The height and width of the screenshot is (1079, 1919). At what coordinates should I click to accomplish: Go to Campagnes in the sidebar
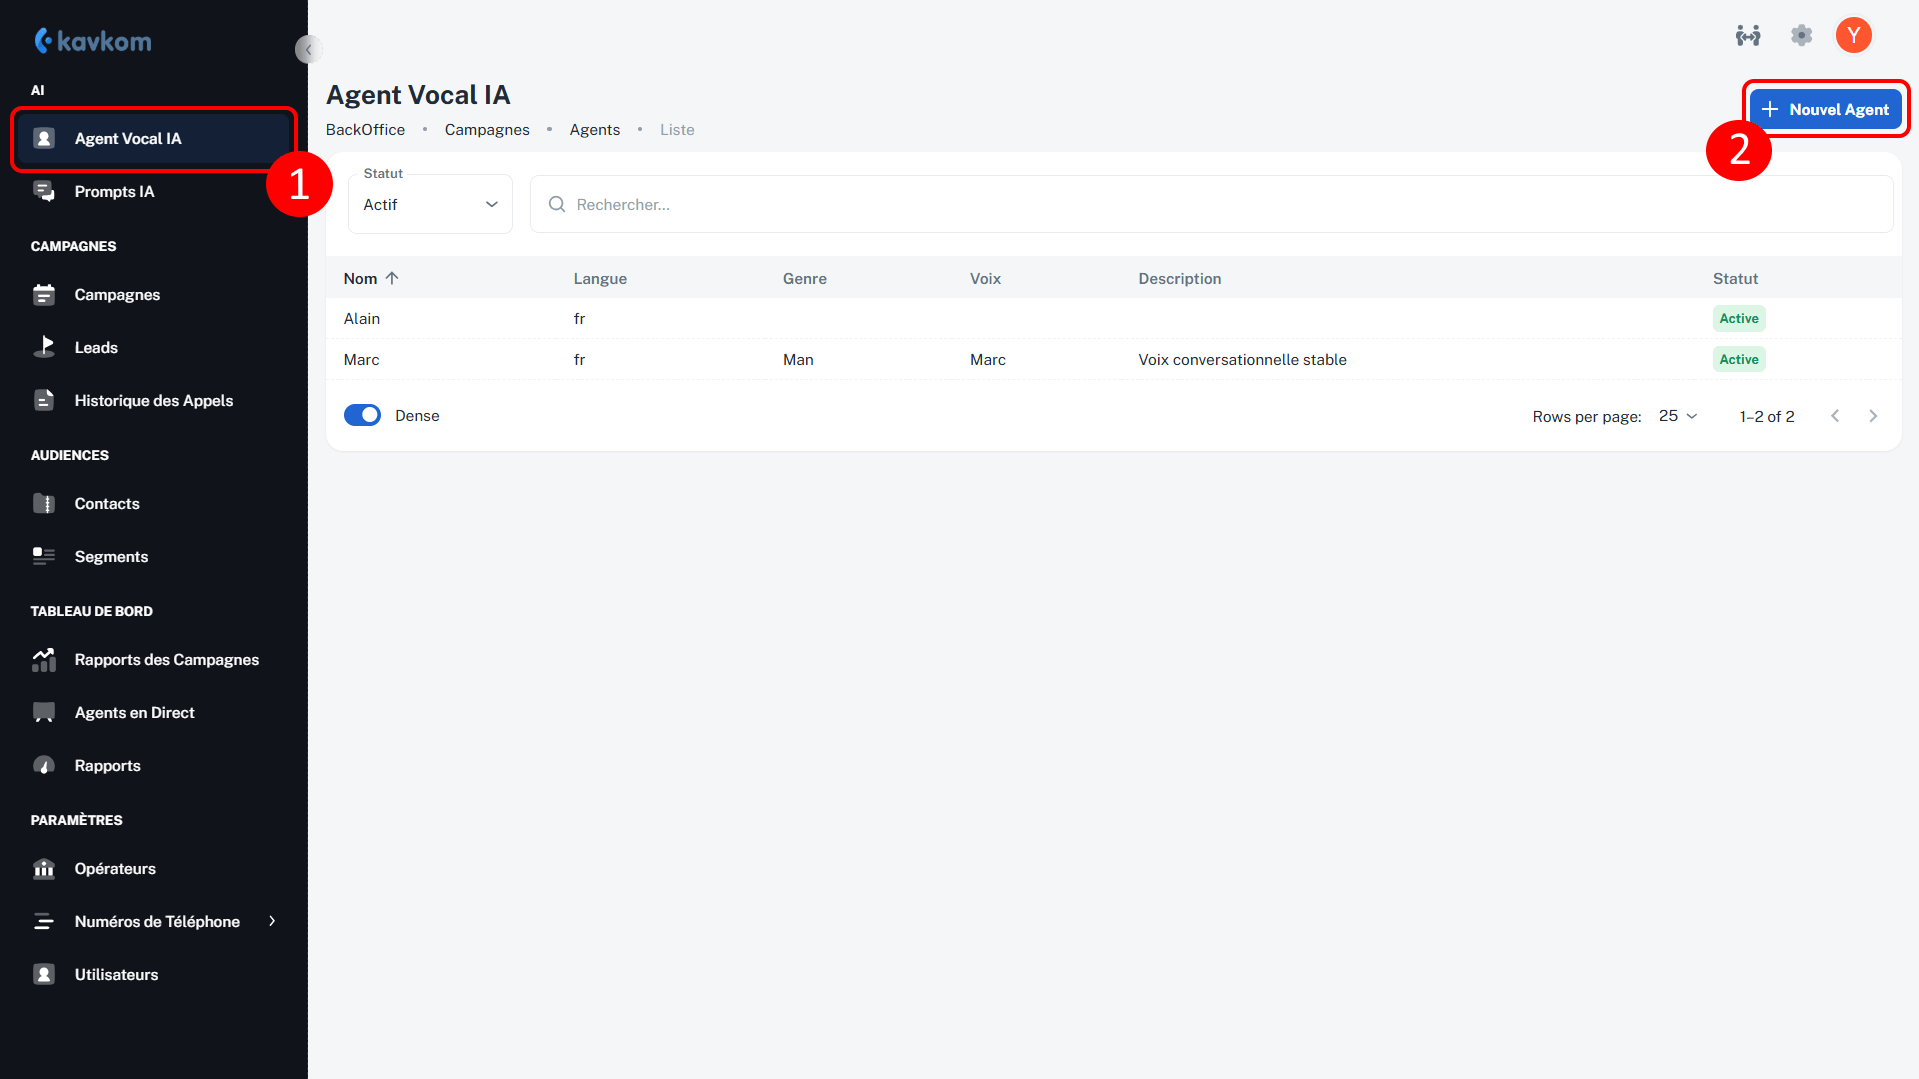[x=117, y=294]
